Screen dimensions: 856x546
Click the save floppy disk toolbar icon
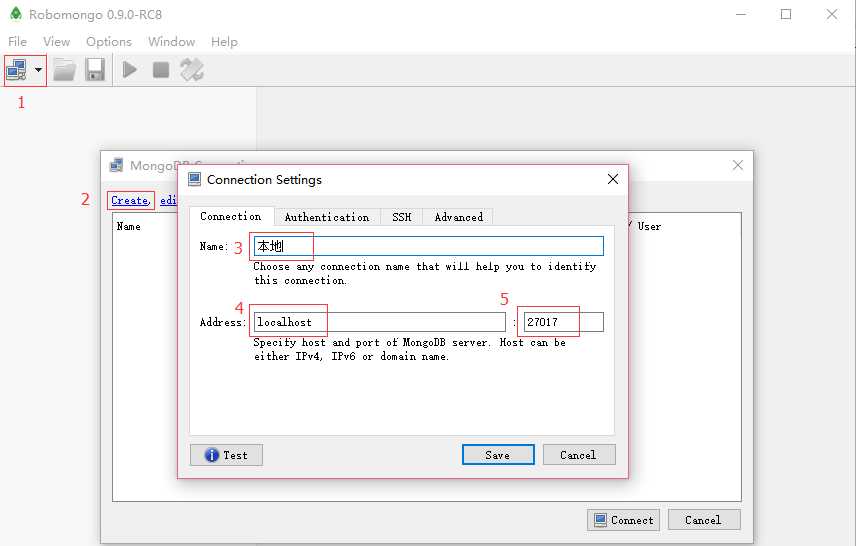tap(95, 70)
